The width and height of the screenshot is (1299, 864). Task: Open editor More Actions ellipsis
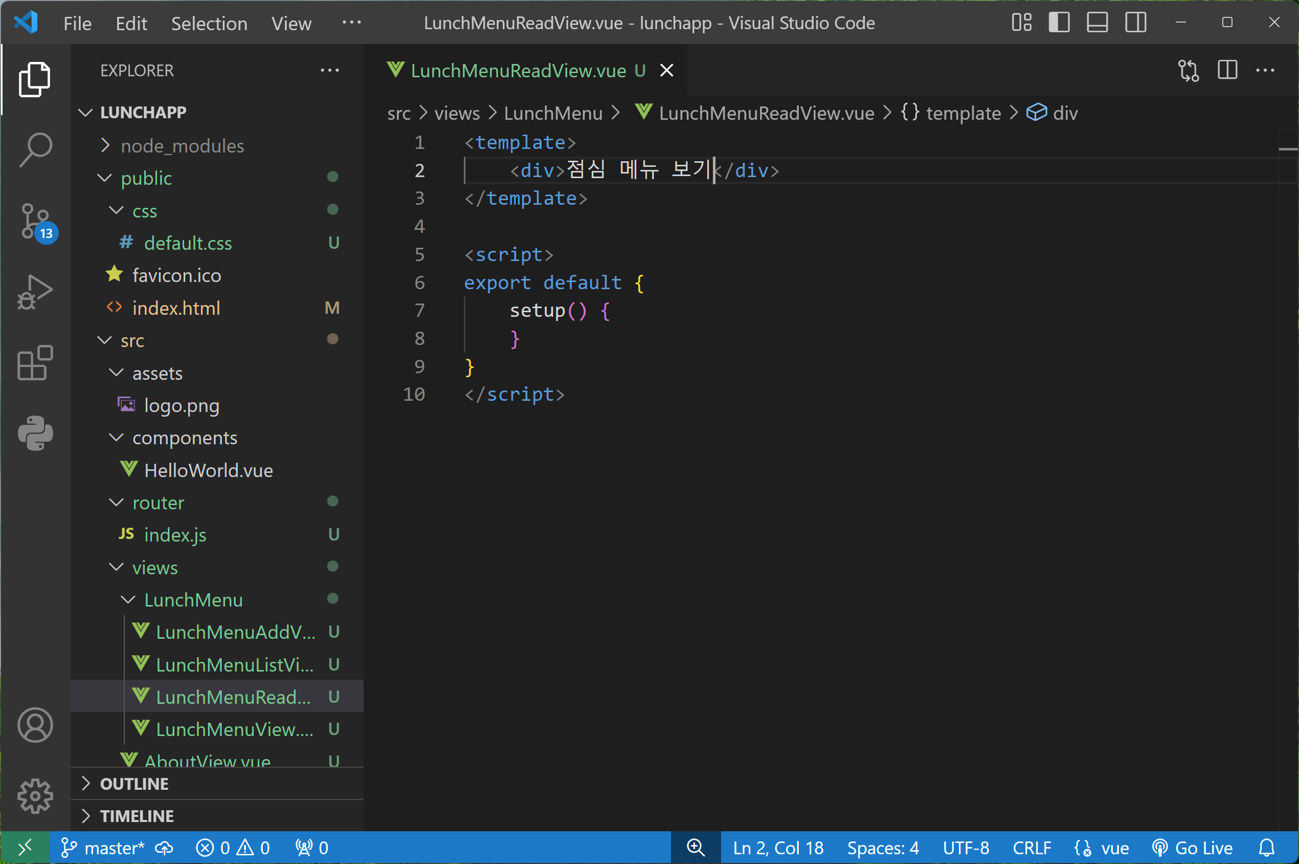(1265, 70)
